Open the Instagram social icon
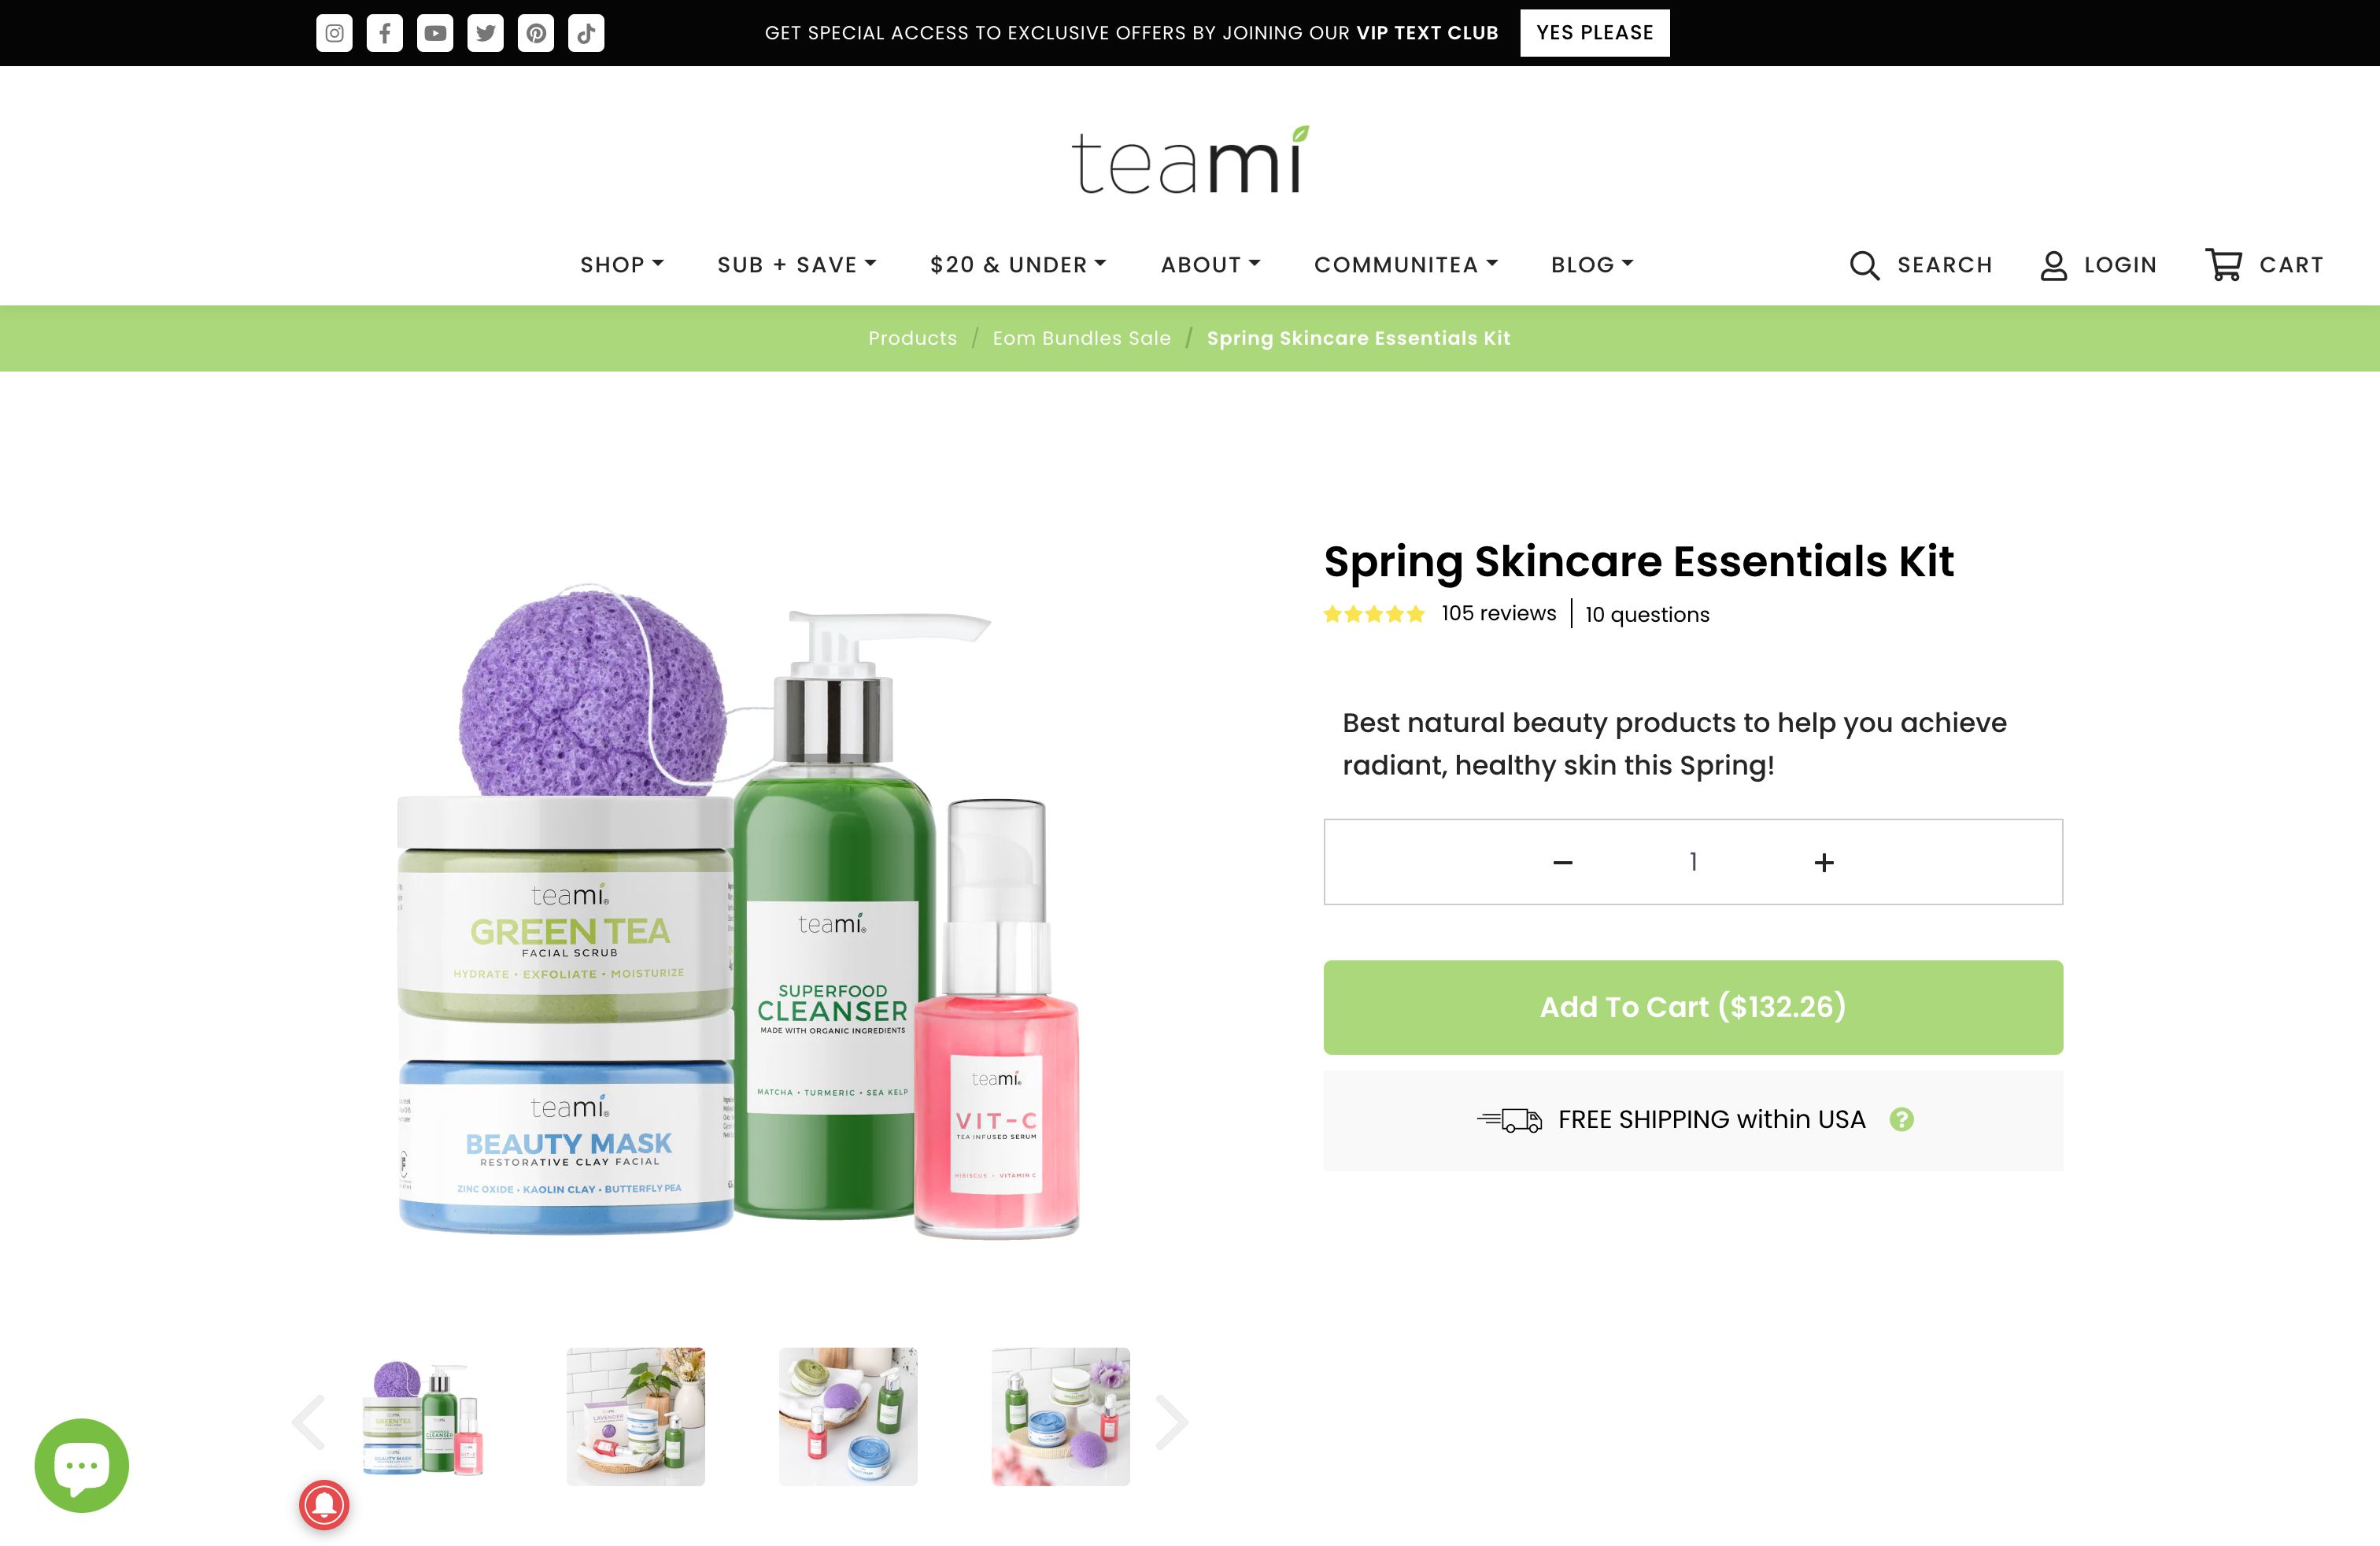Screen dimensions: 2380x1546 pyautogui.click(x=334, y=33)
